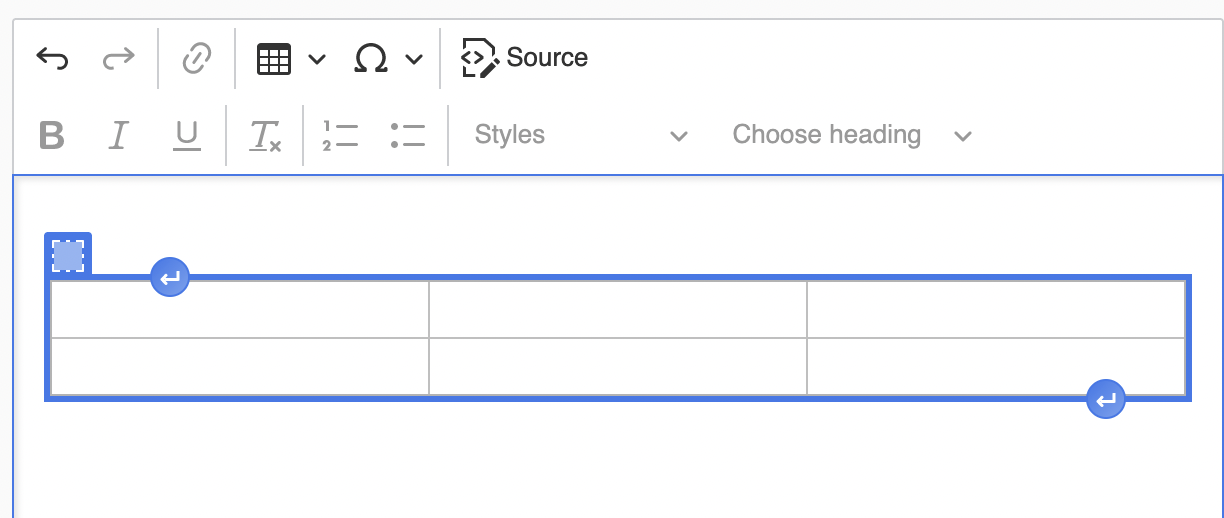This screenshot has width=1224, height=518.
Task: Insert a bulleted list
Action: click(408, 135)
